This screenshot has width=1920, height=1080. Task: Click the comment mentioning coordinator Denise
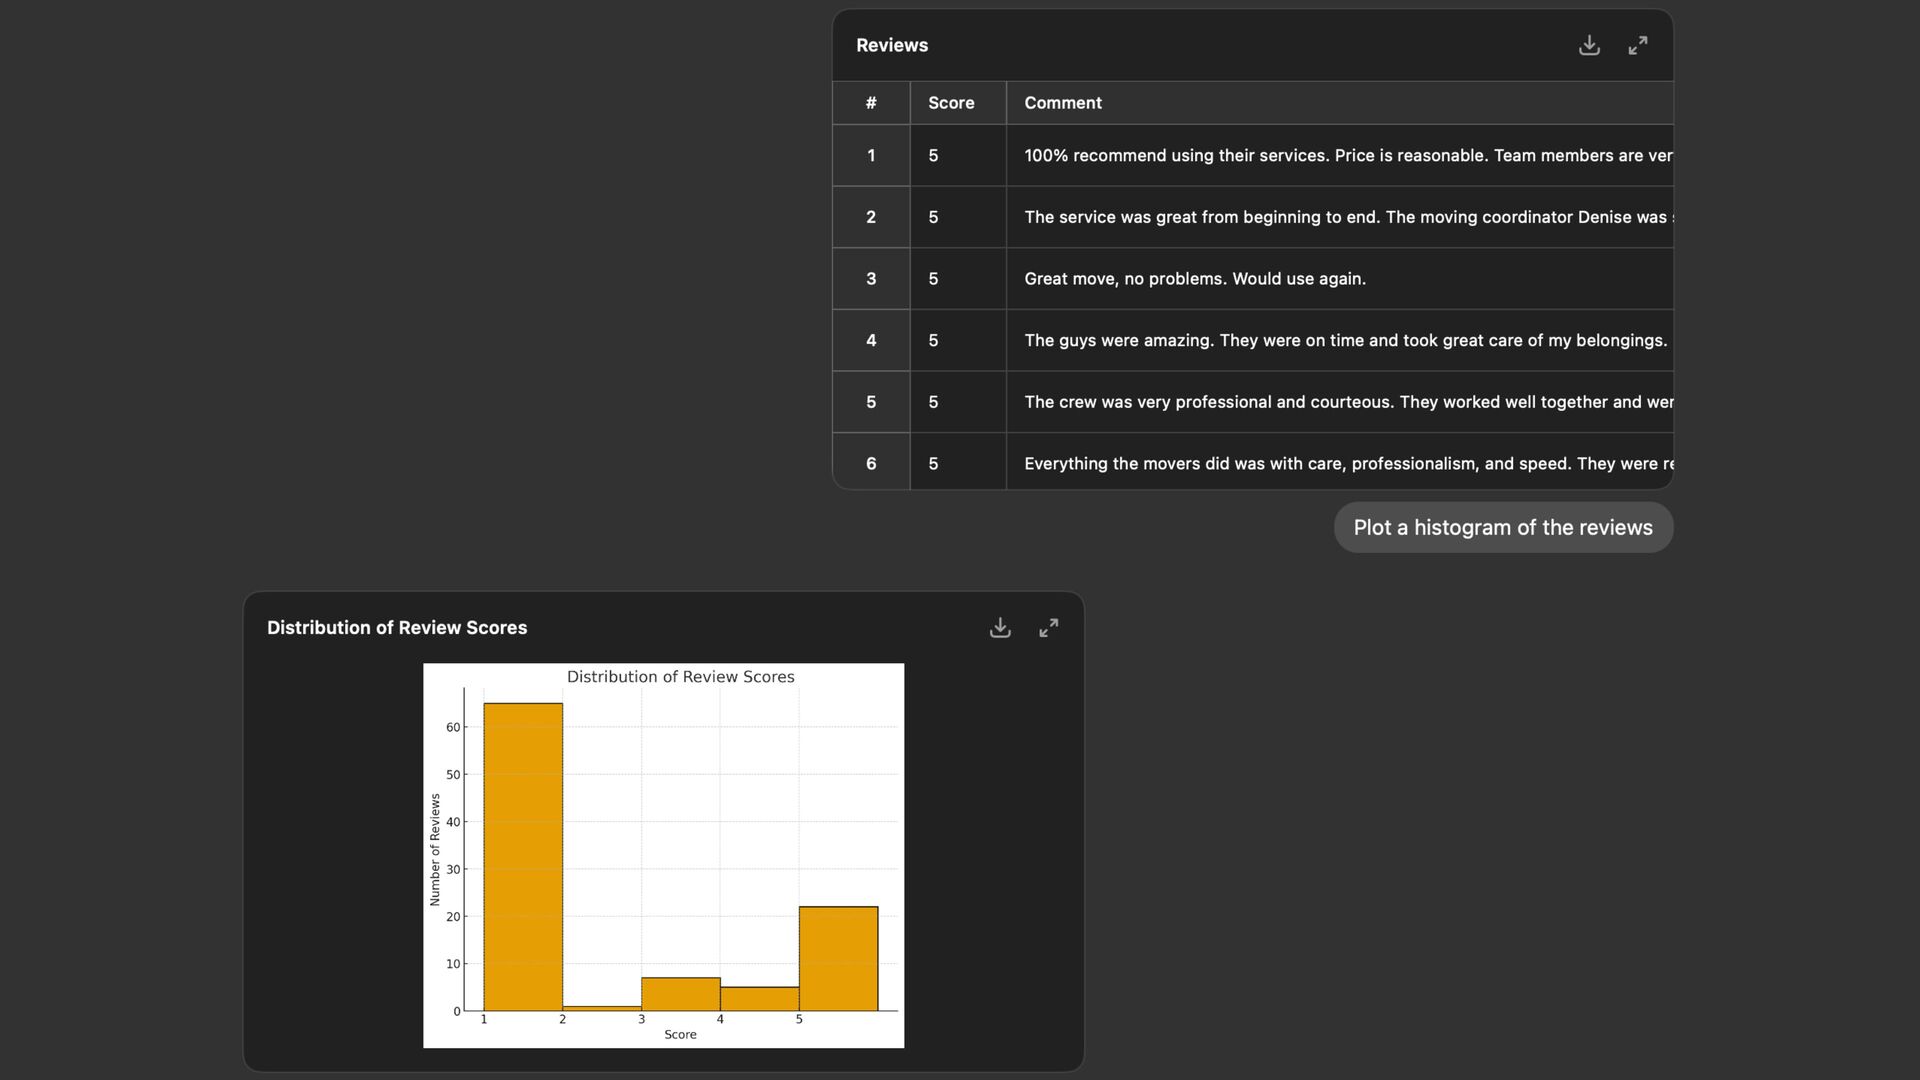click(x=1340, y=218)
